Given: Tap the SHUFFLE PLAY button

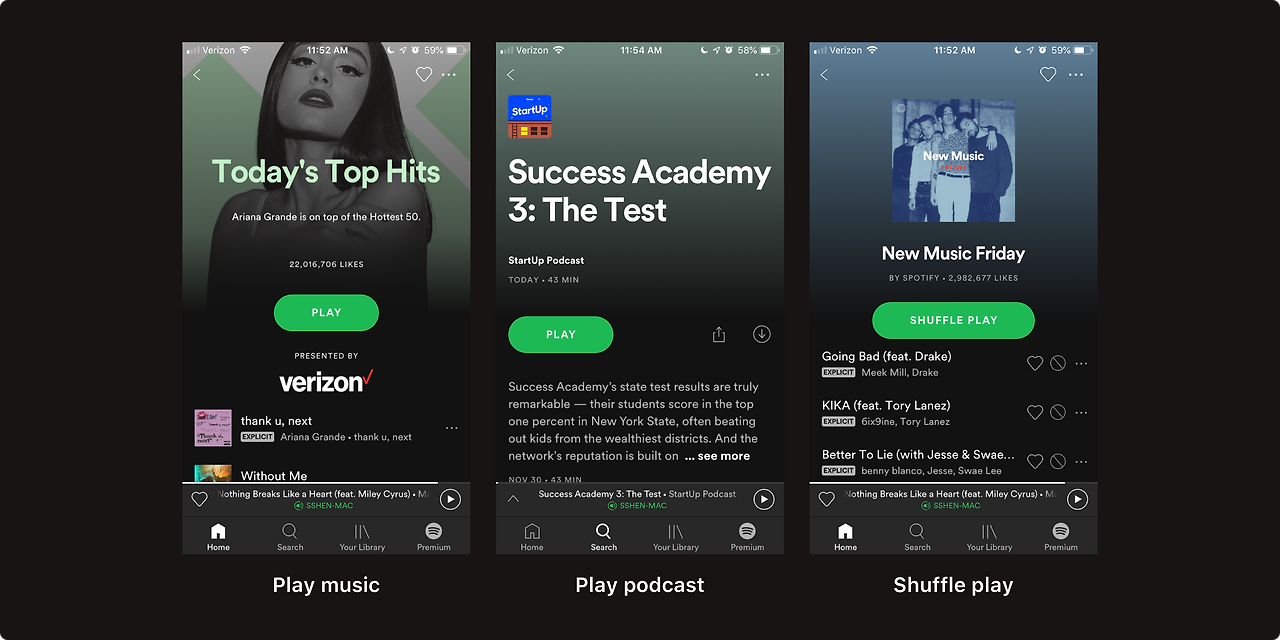Looking at the screenshot, I should 953,320.
